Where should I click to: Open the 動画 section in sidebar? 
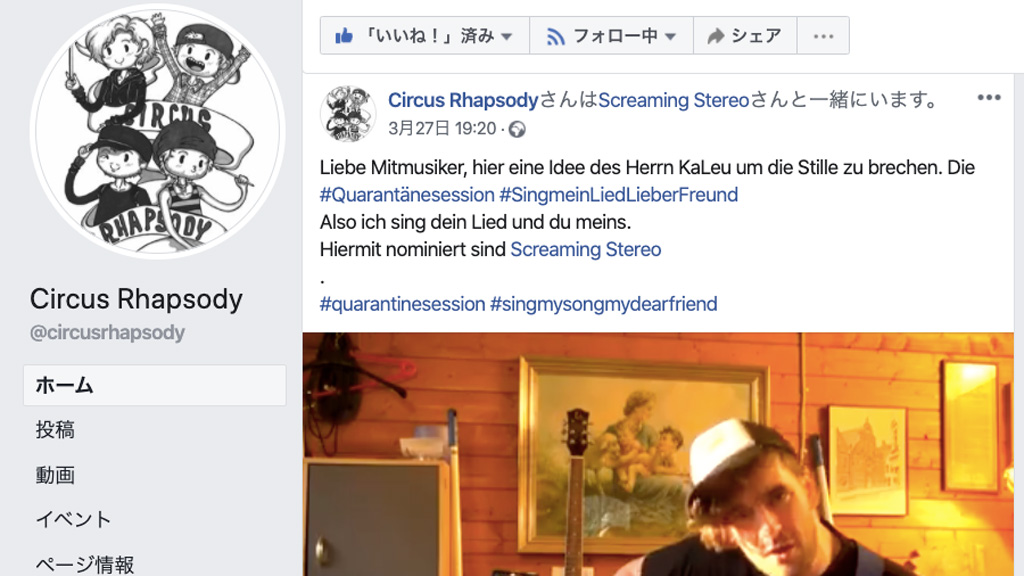point(55,475)
